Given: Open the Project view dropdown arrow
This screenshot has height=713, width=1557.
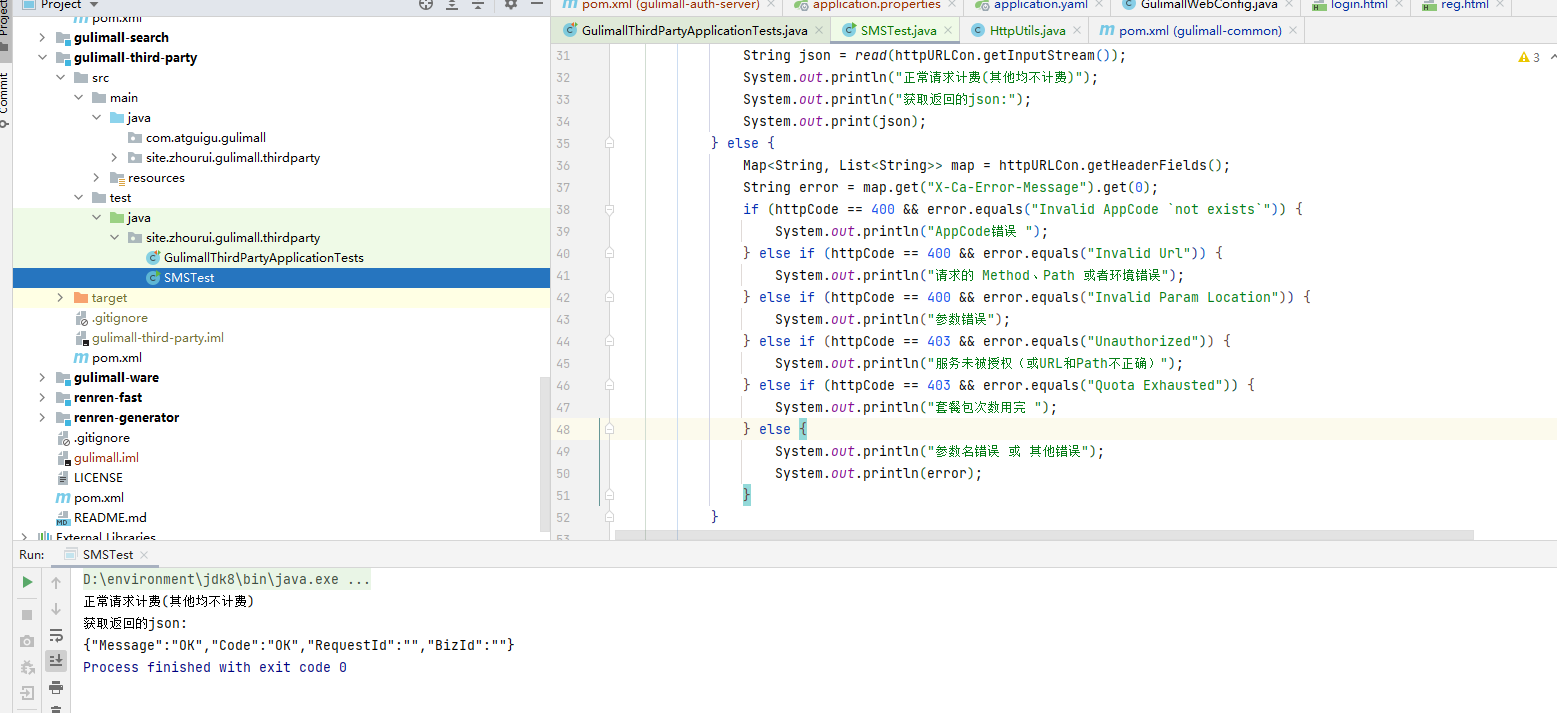Looking at the screenshot, I should pyautogui.click(x=94, y=5).
